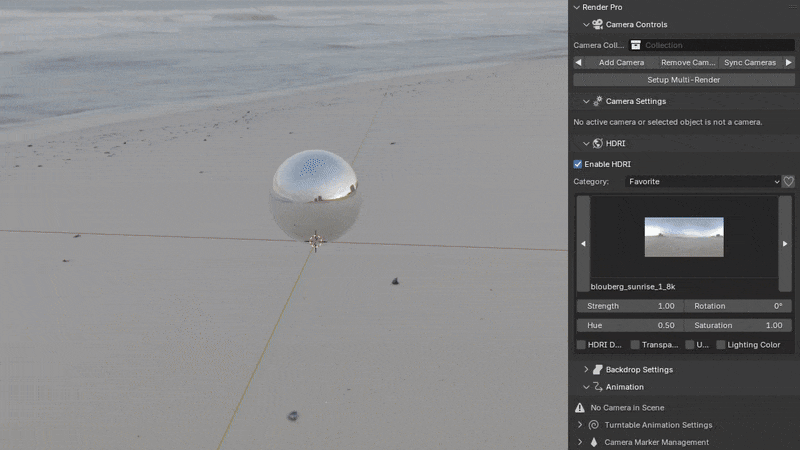
Task: Click the heart favorite icon beside Category
Action: [788, 182]
